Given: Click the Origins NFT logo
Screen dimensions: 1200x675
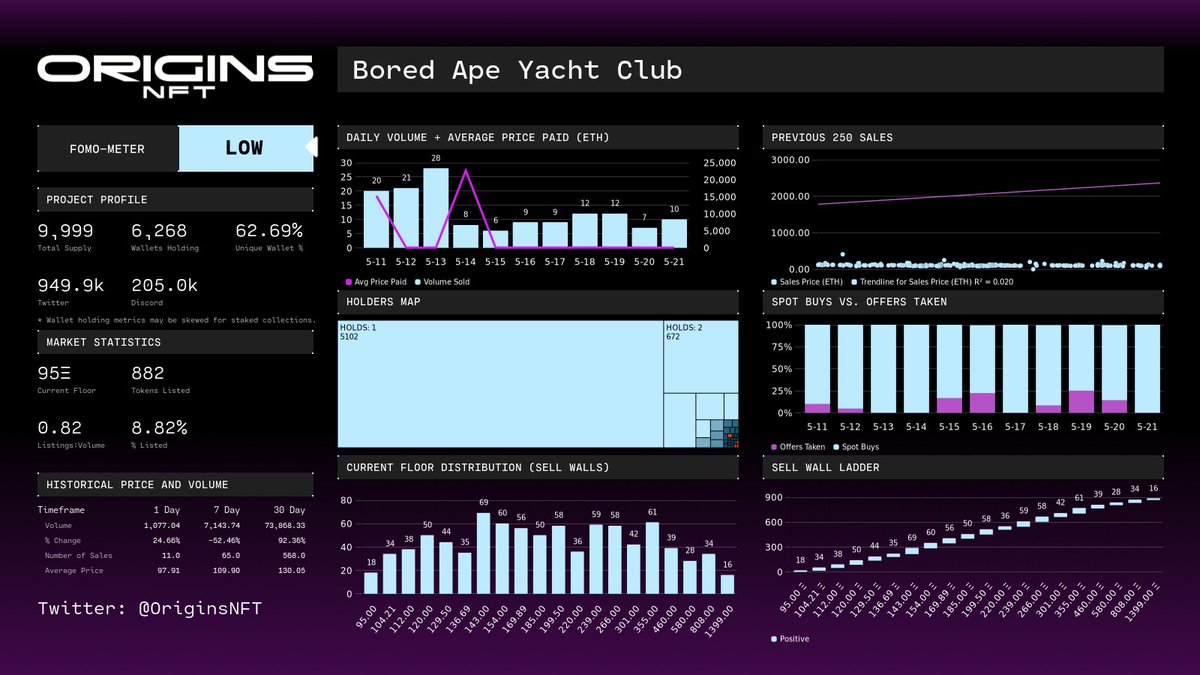Looking at the screenshot, I should (x=175, y=78).
